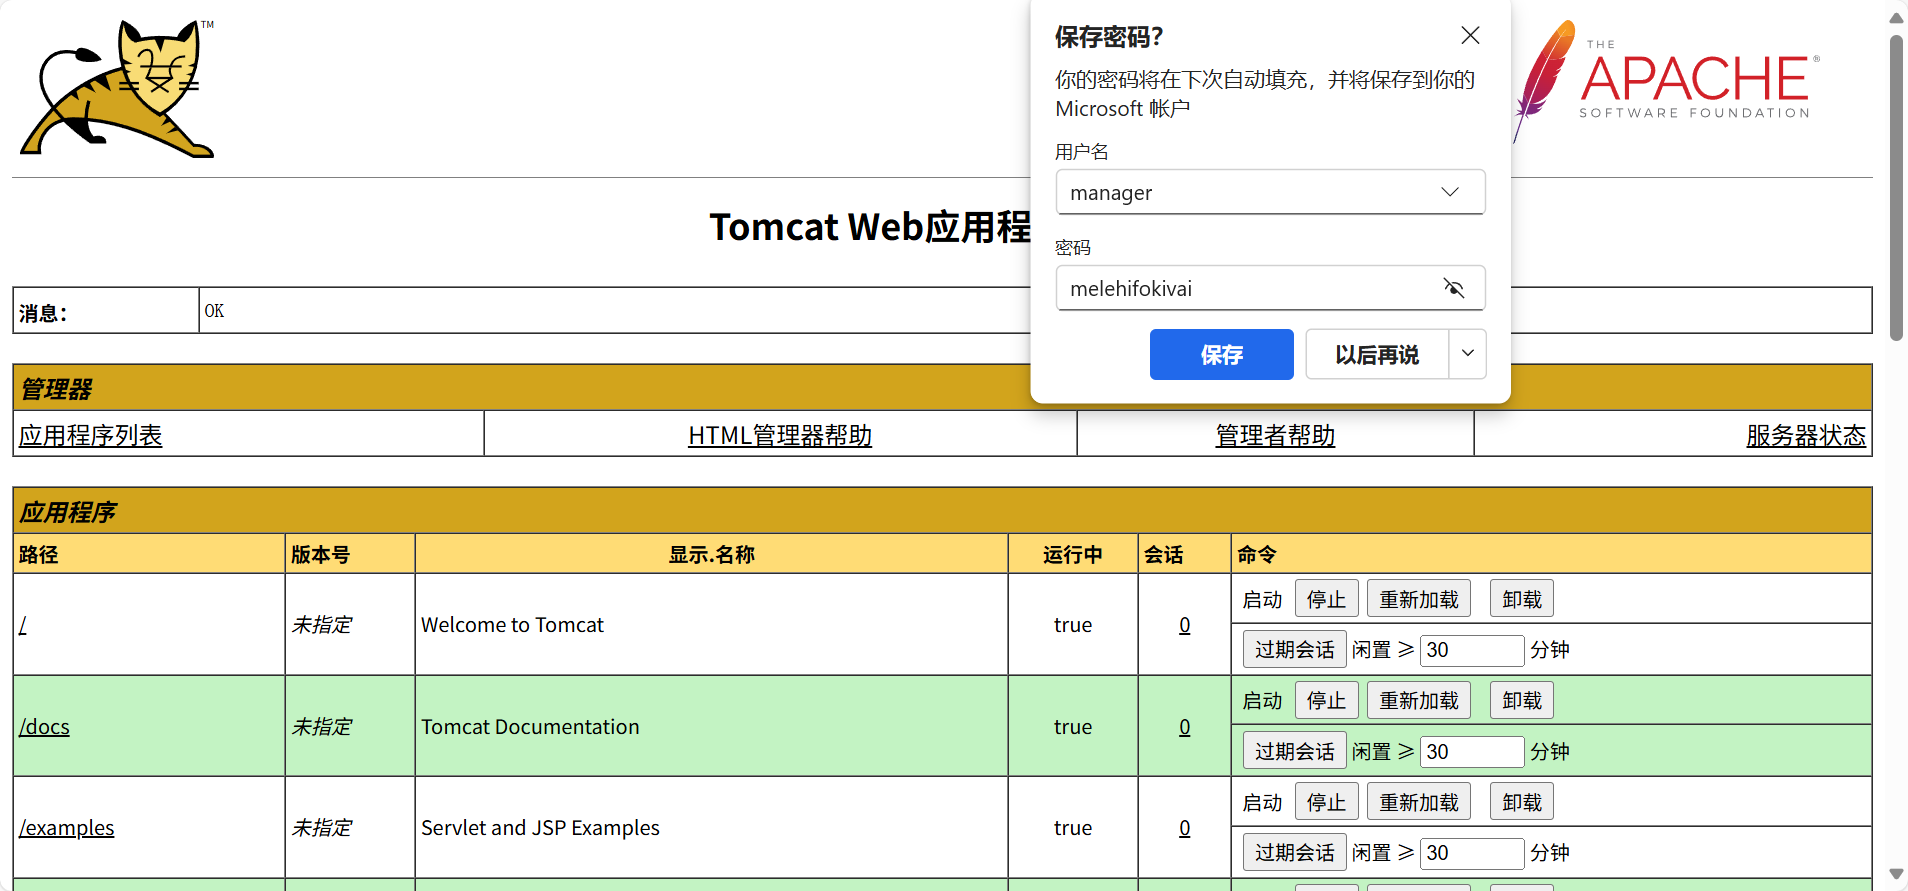Click idle minutes field in /docs row
The image size is (1908, 891).
(1472, 751)
